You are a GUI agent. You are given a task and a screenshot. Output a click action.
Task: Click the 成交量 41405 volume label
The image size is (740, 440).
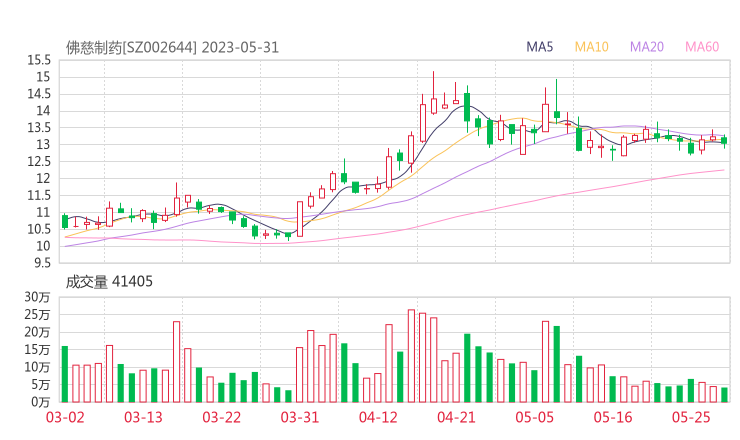109,282
